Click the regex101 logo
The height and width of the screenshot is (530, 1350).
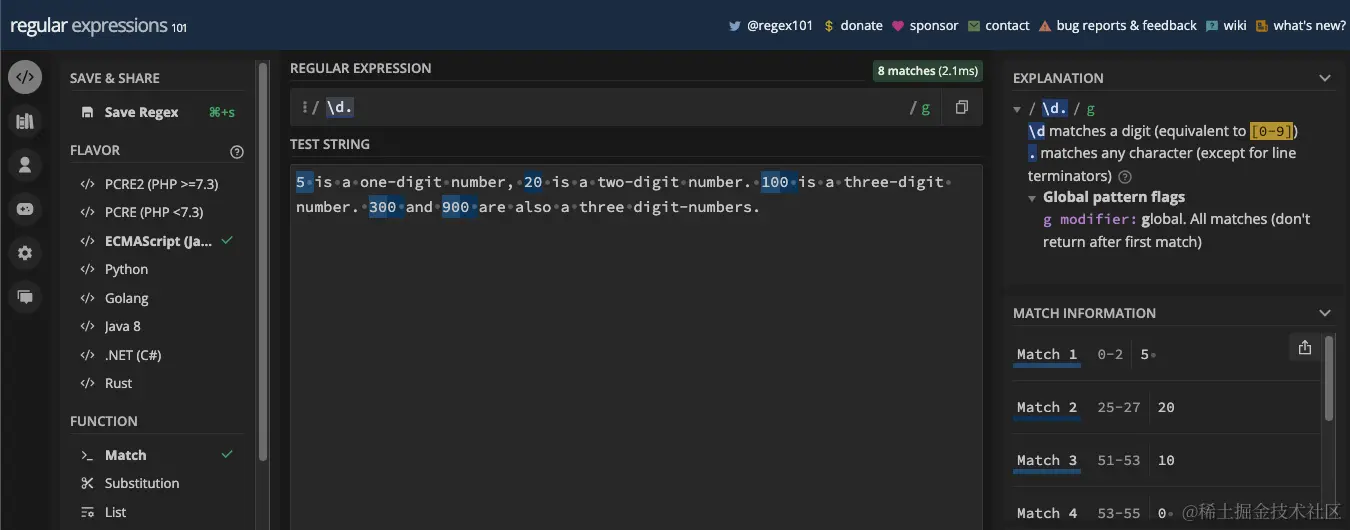click(98, 26)
